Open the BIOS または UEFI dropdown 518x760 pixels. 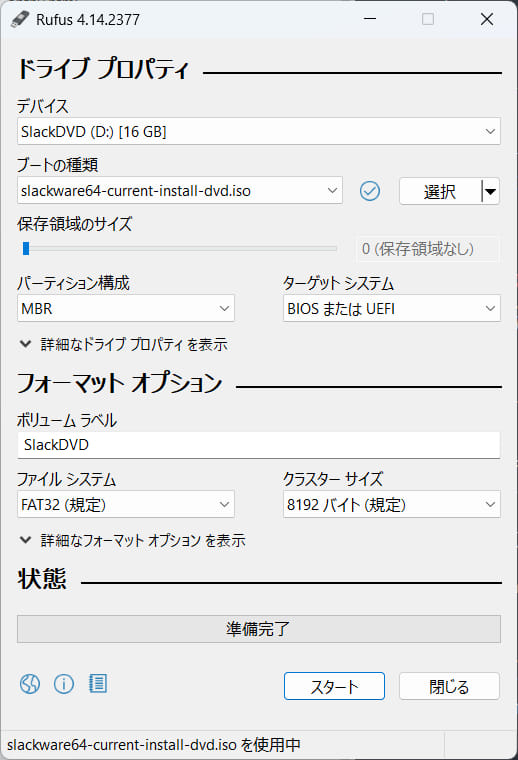[392, 308]
